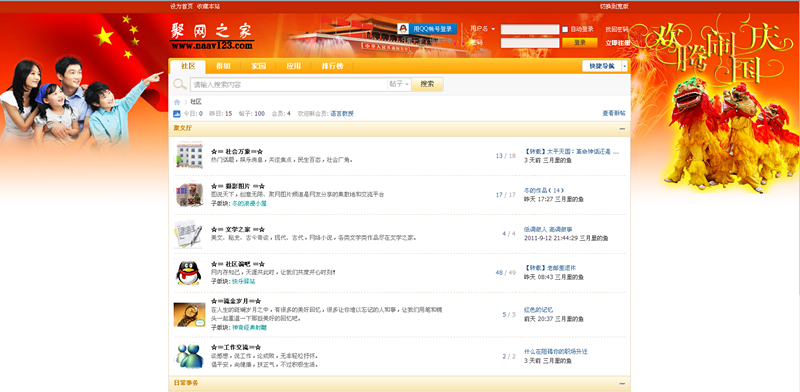
Task: Open the ☆═ 社区聊吧 ═☆ forum title
Action: pos(238,264)
